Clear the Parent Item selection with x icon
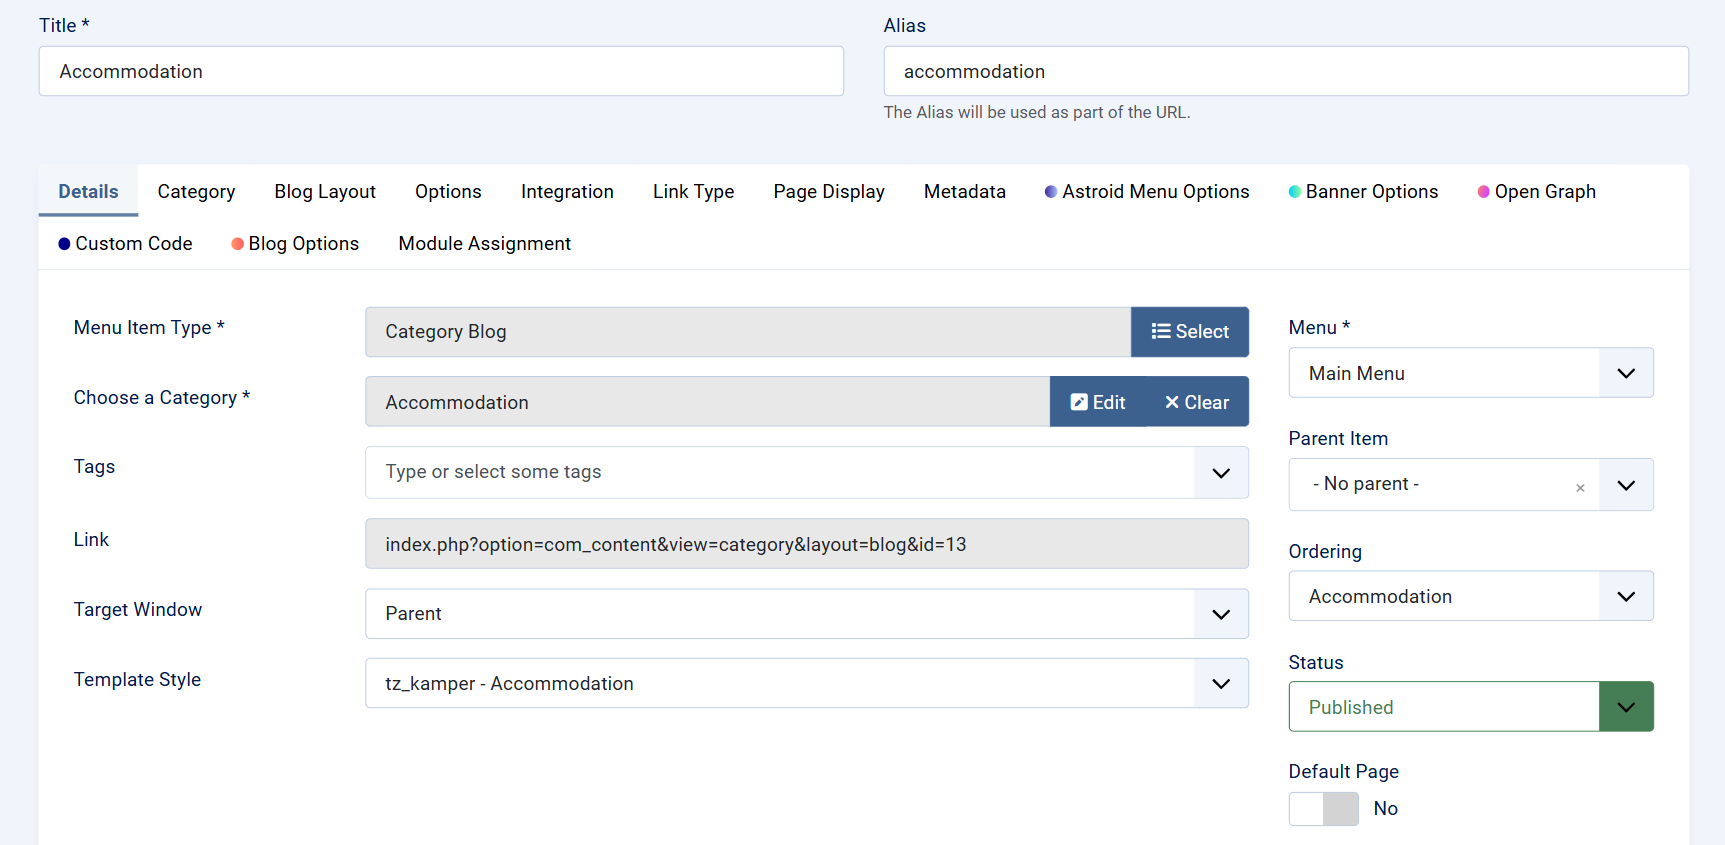This screenshot has height=845, width=1725. coord(1580,488)
